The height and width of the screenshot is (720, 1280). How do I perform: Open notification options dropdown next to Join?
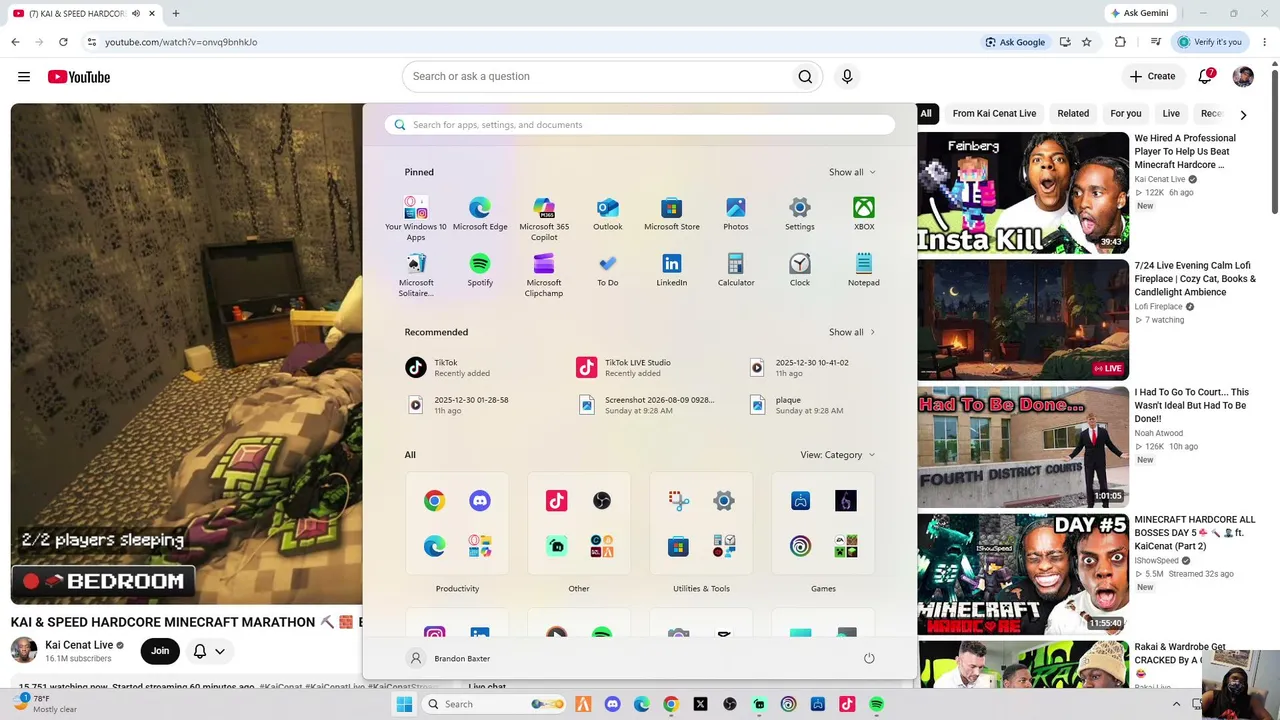(x=209, y=651)
